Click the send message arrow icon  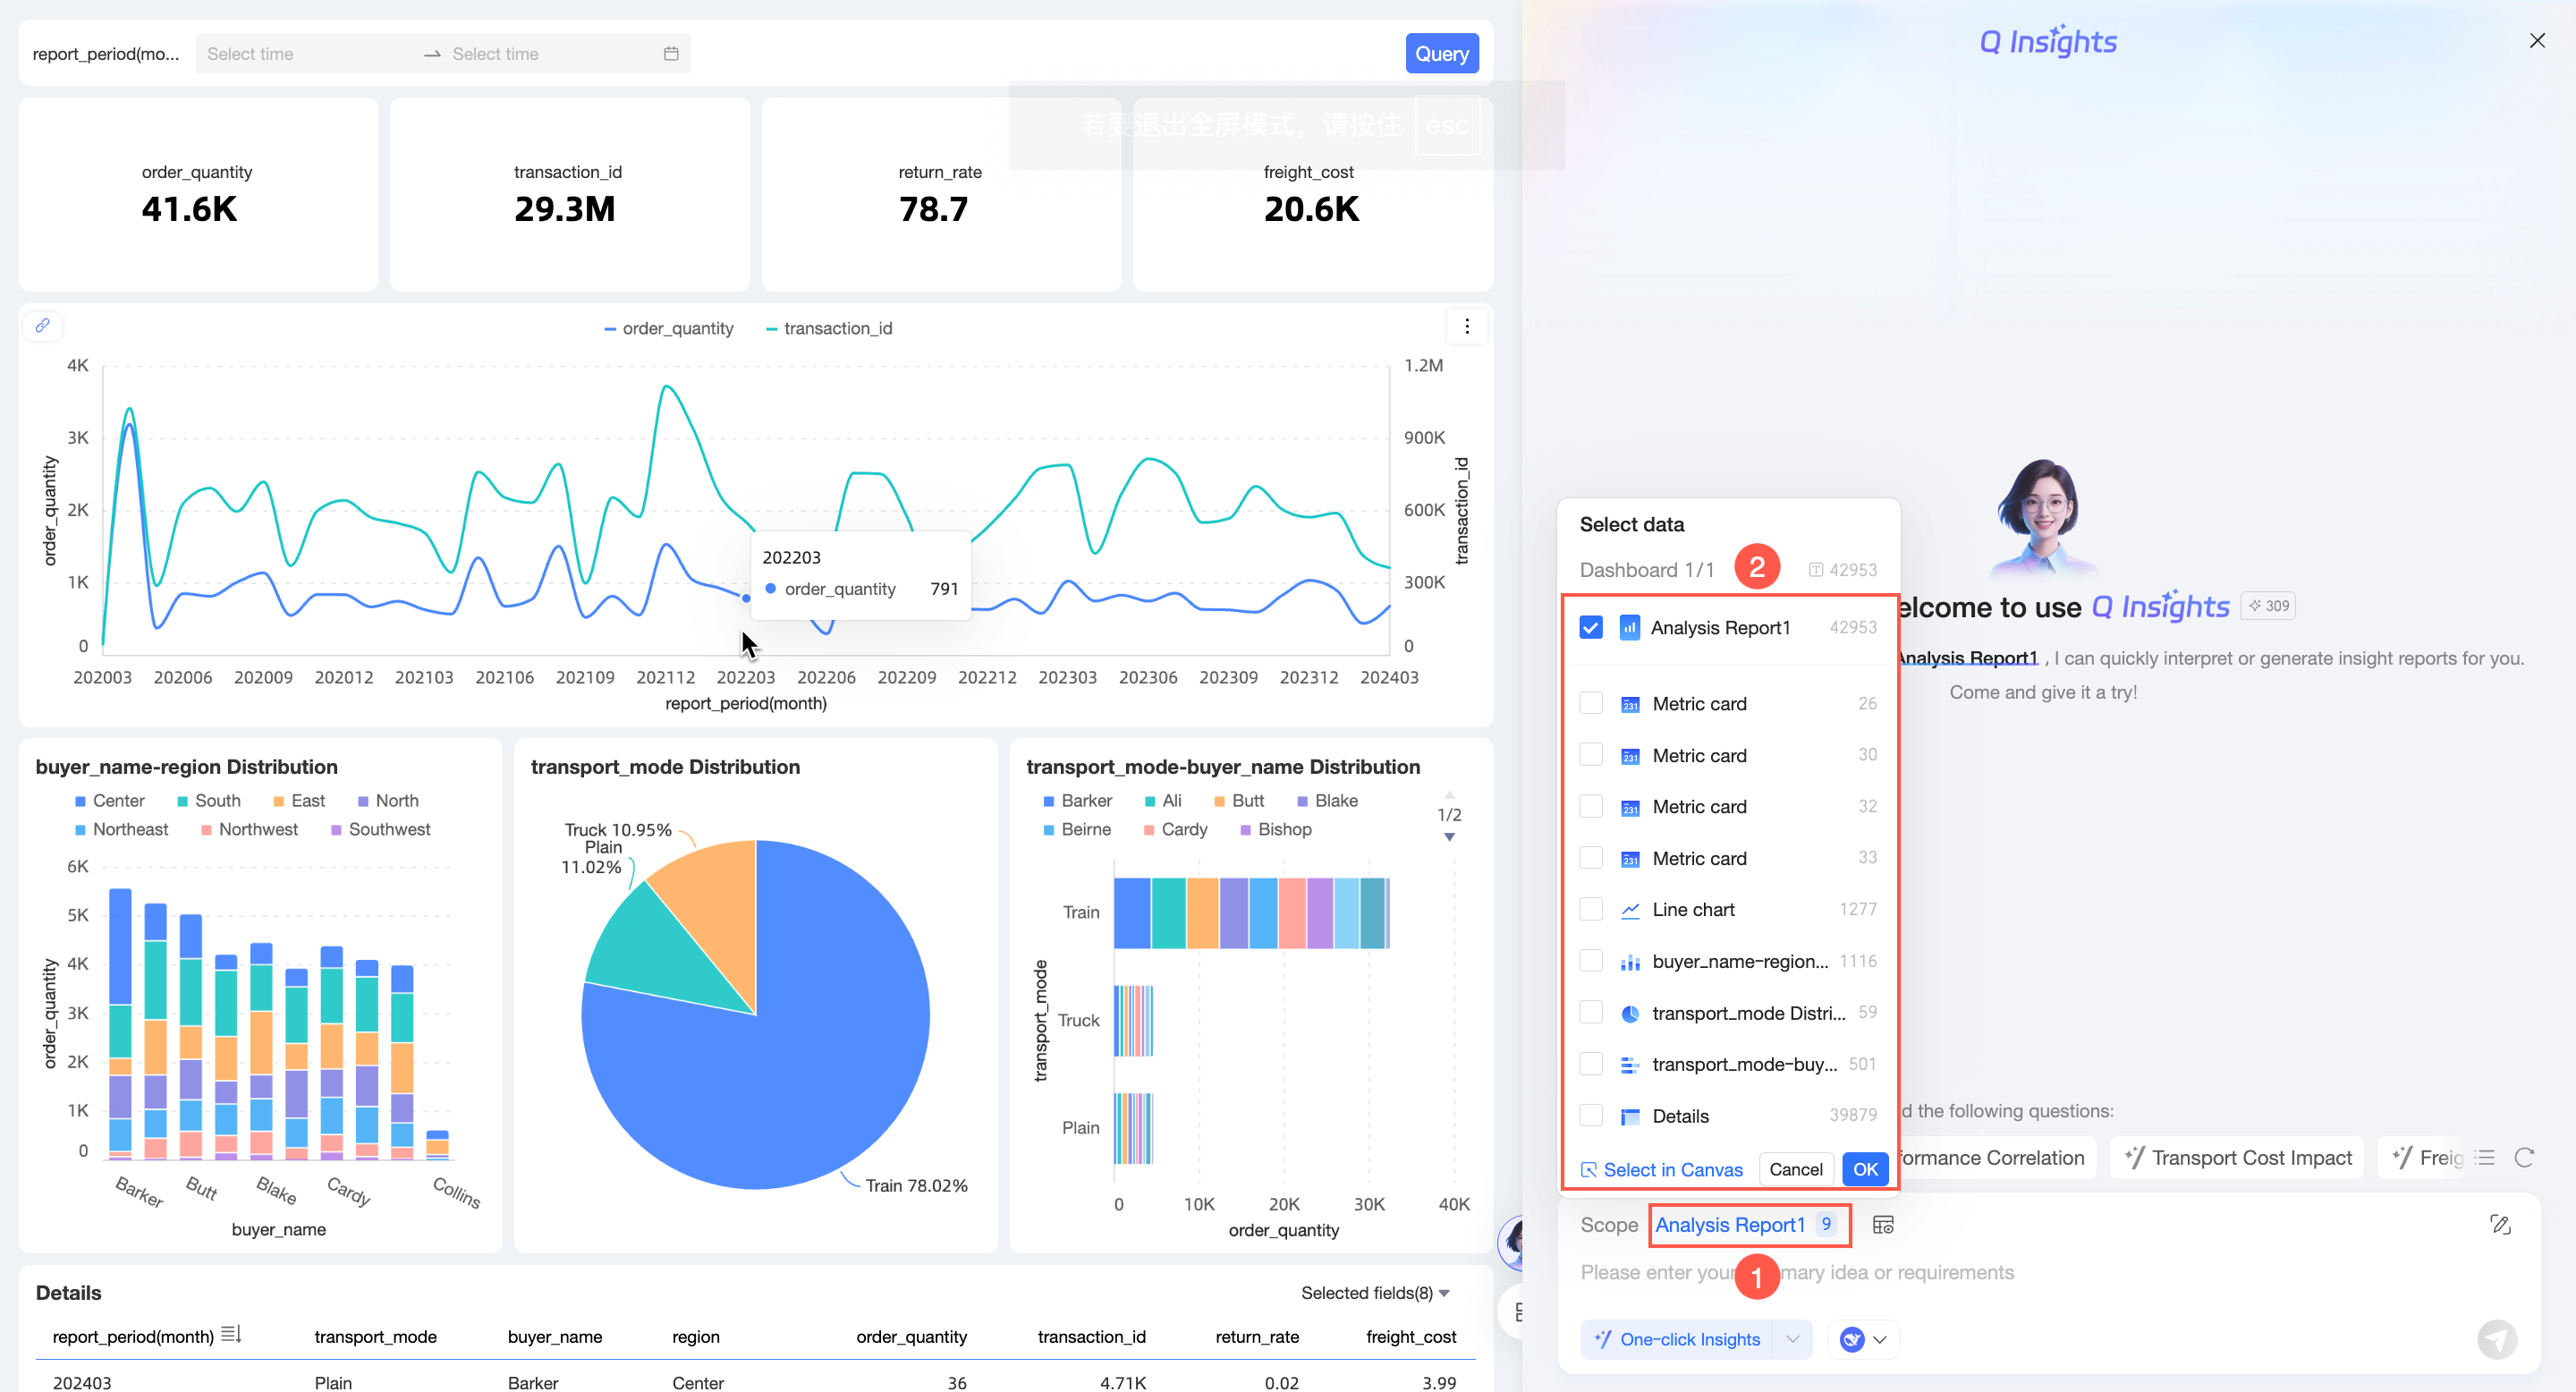pyautogui.click(x=2496, y=1338)
